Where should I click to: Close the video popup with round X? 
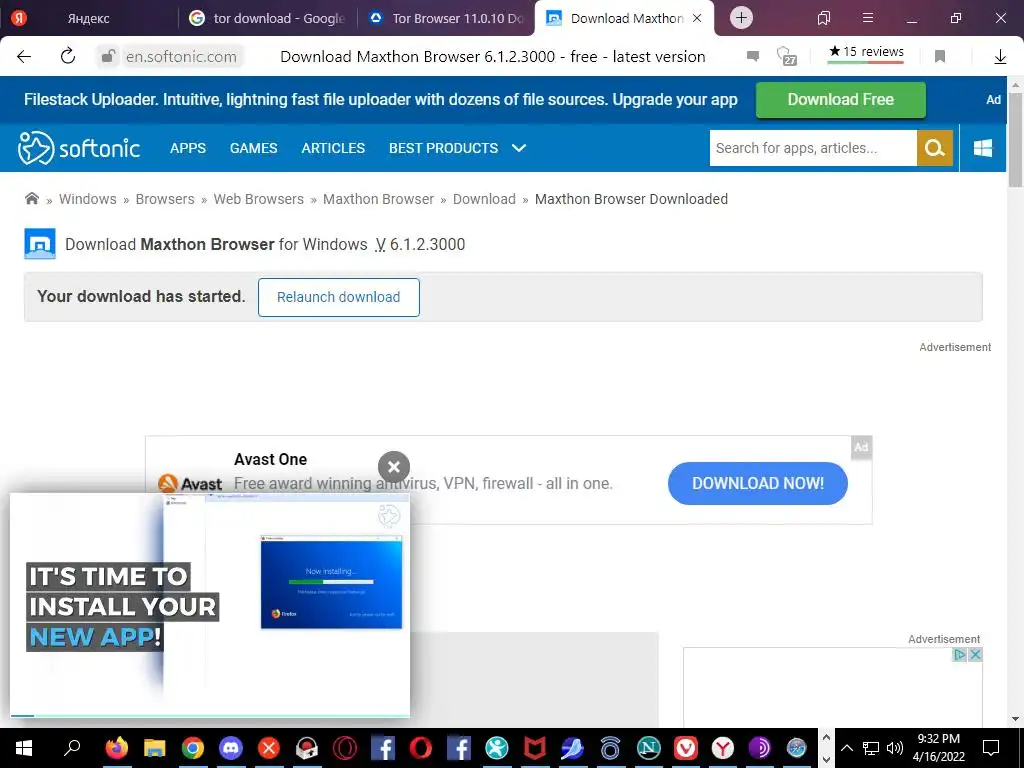[x=394, y=467]
